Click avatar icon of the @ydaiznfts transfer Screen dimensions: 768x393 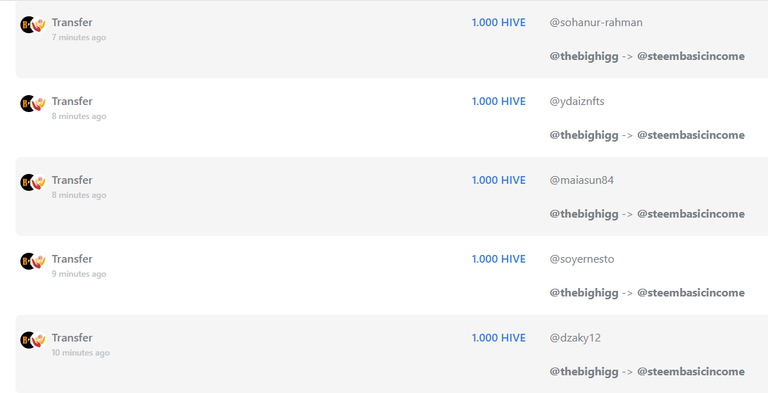[x=33, y=103]
